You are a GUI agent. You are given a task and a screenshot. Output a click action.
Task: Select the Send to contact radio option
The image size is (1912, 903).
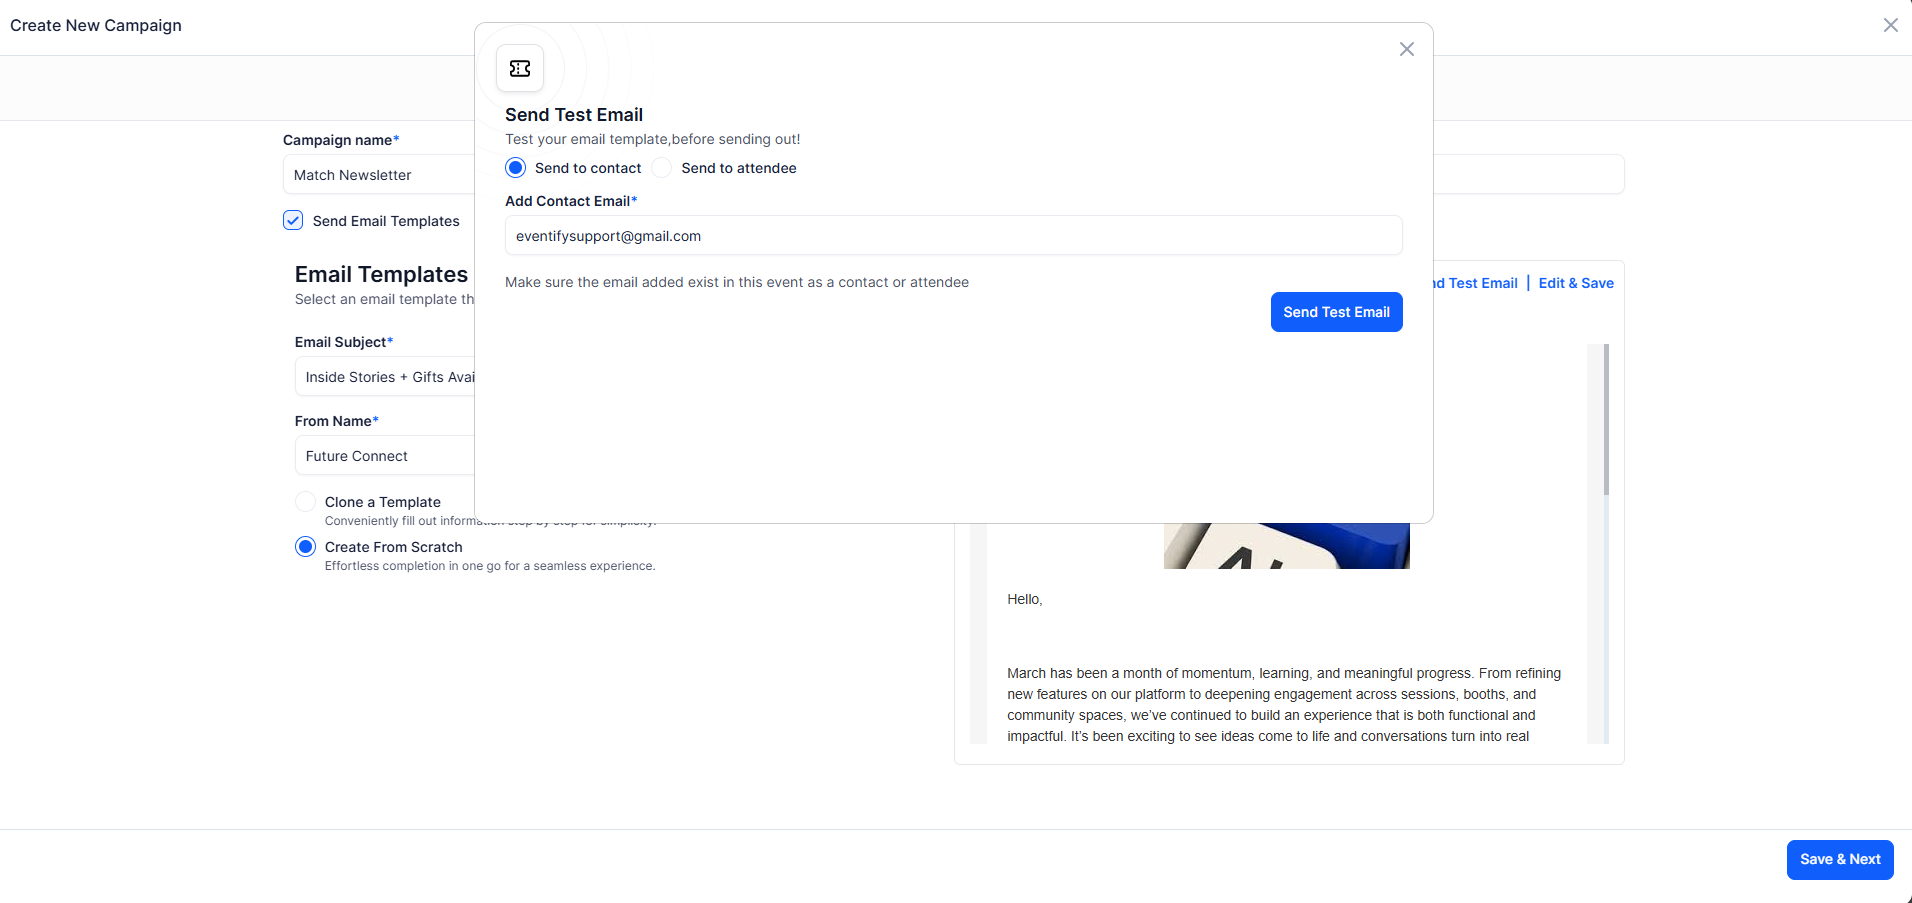516,168
